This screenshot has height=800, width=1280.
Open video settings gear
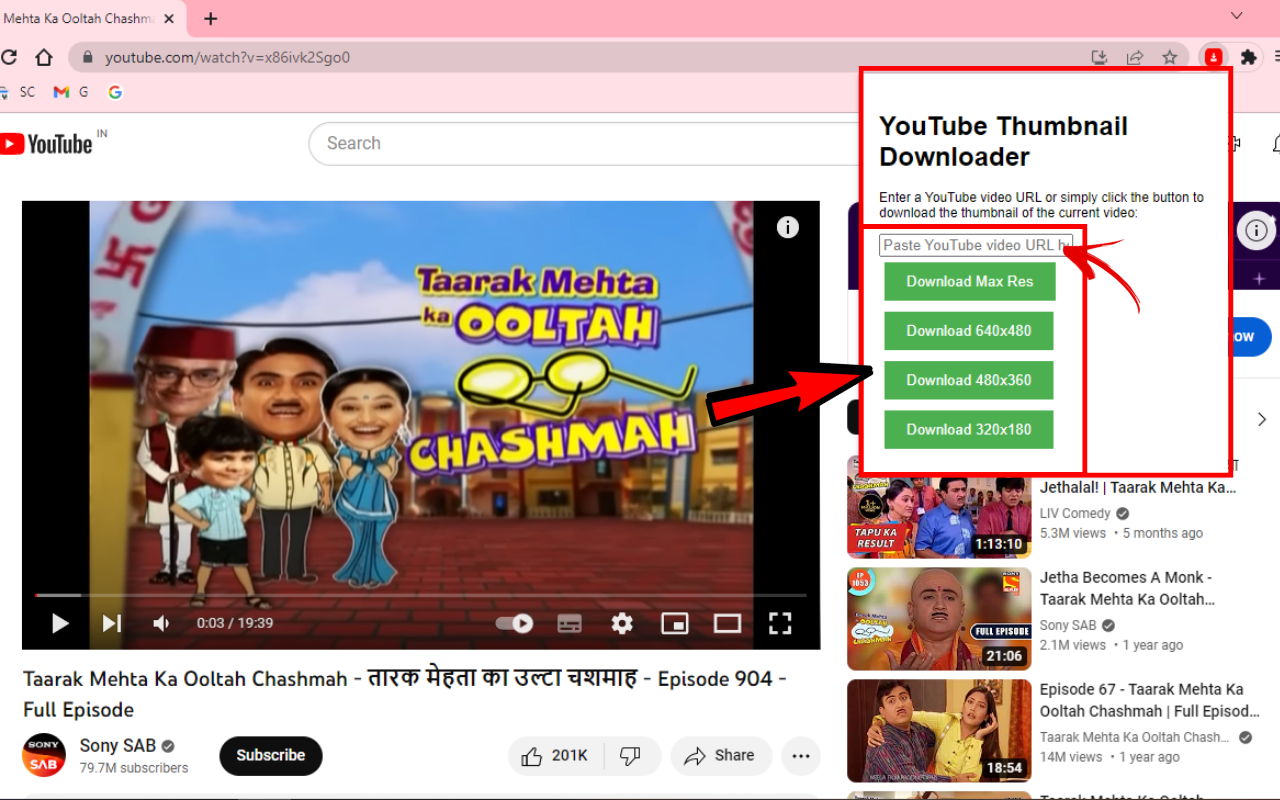pyautogui.click(x=622, y=623)
